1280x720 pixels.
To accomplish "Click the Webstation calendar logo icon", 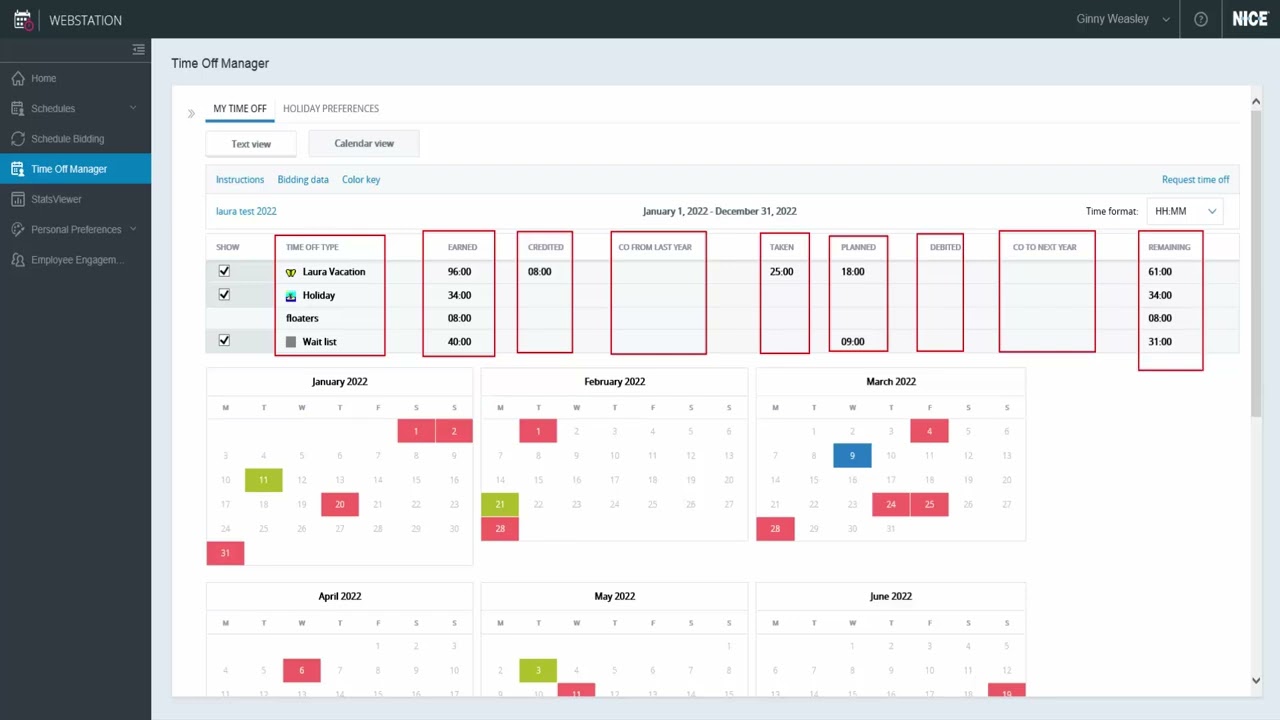I will coord(23,19).
